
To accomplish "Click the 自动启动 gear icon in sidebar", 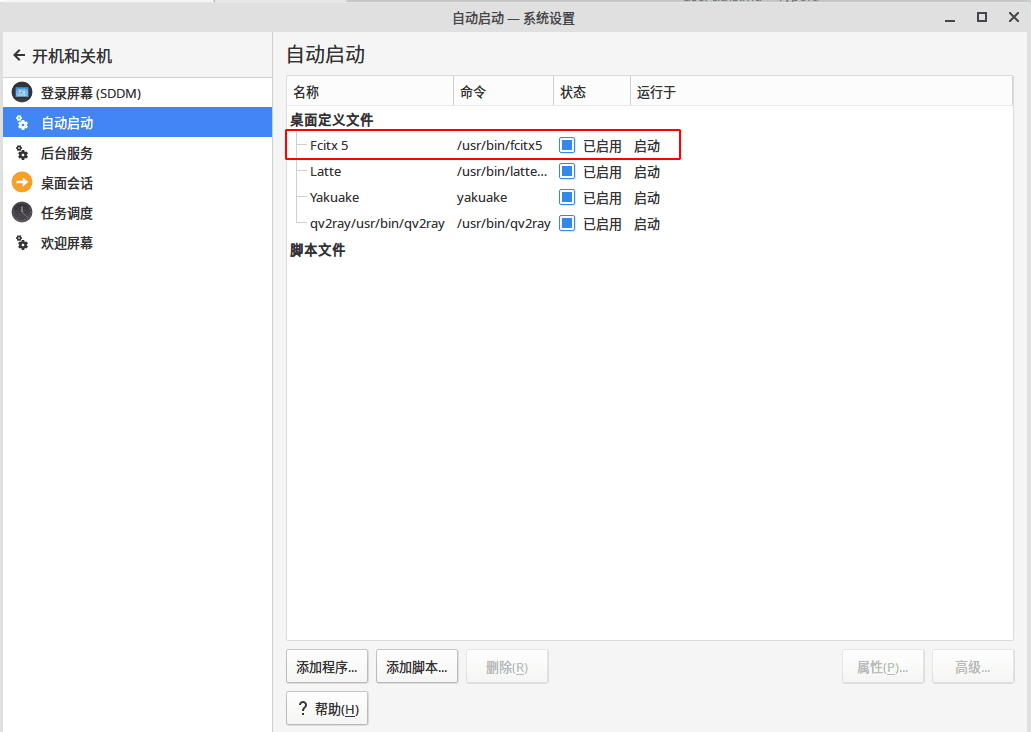I will pos(22,123).
